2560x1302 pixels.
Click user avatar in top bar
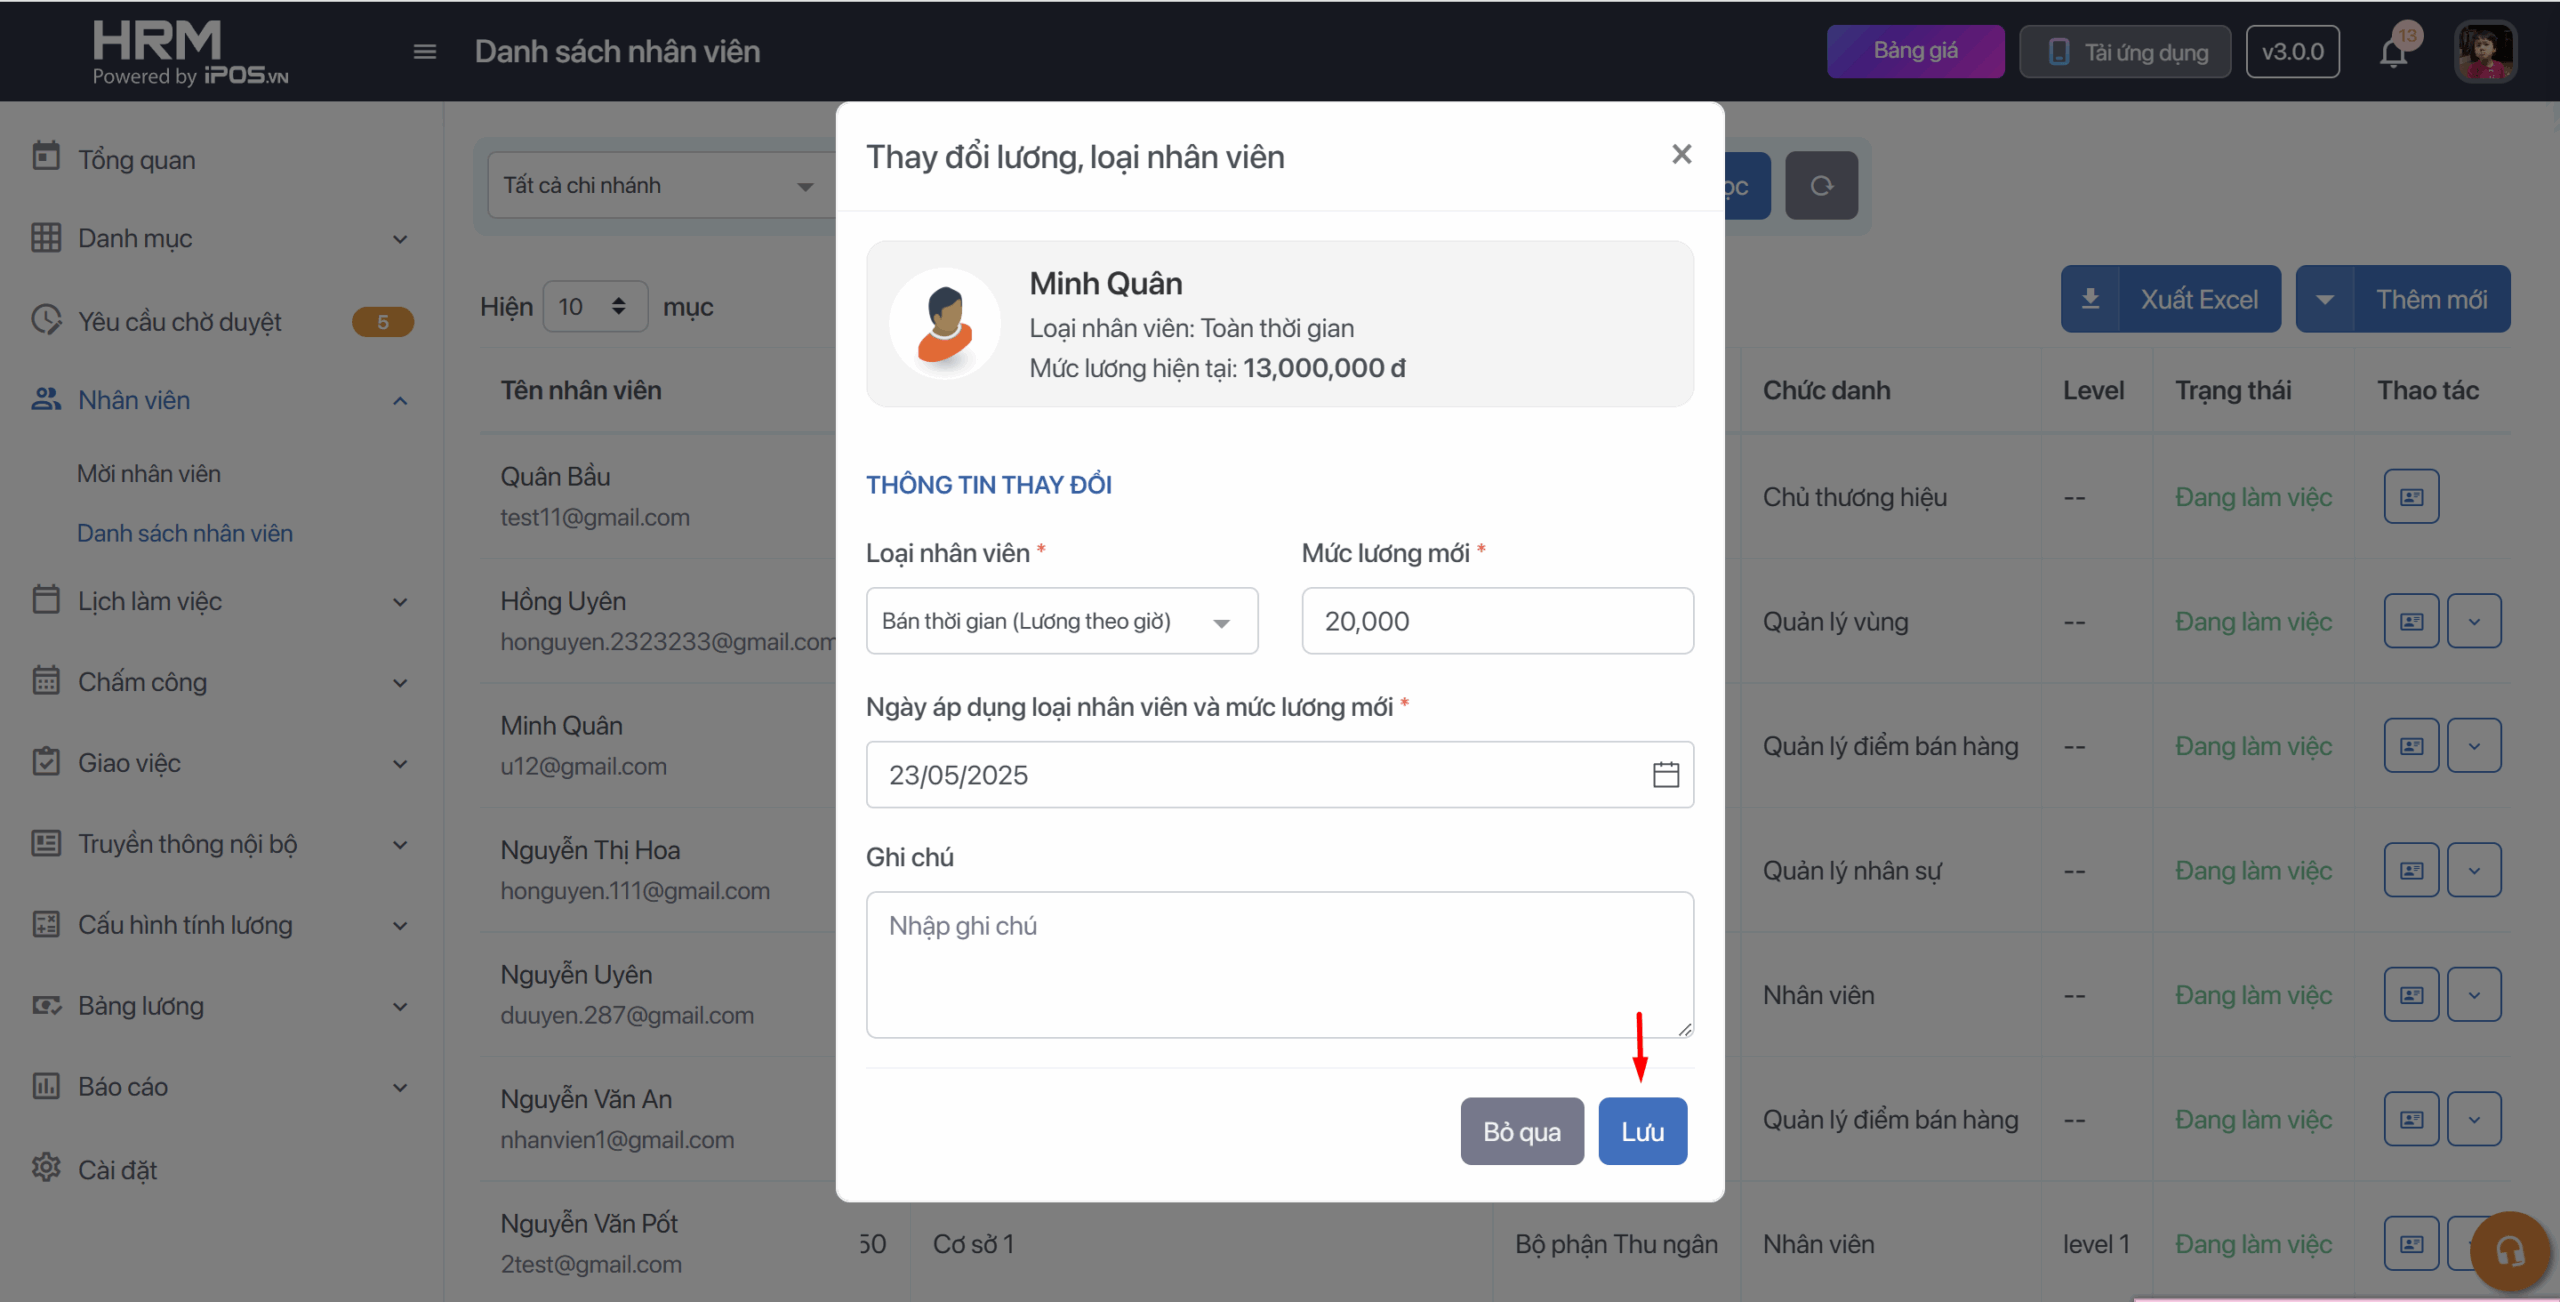(x=2484, y=52)
